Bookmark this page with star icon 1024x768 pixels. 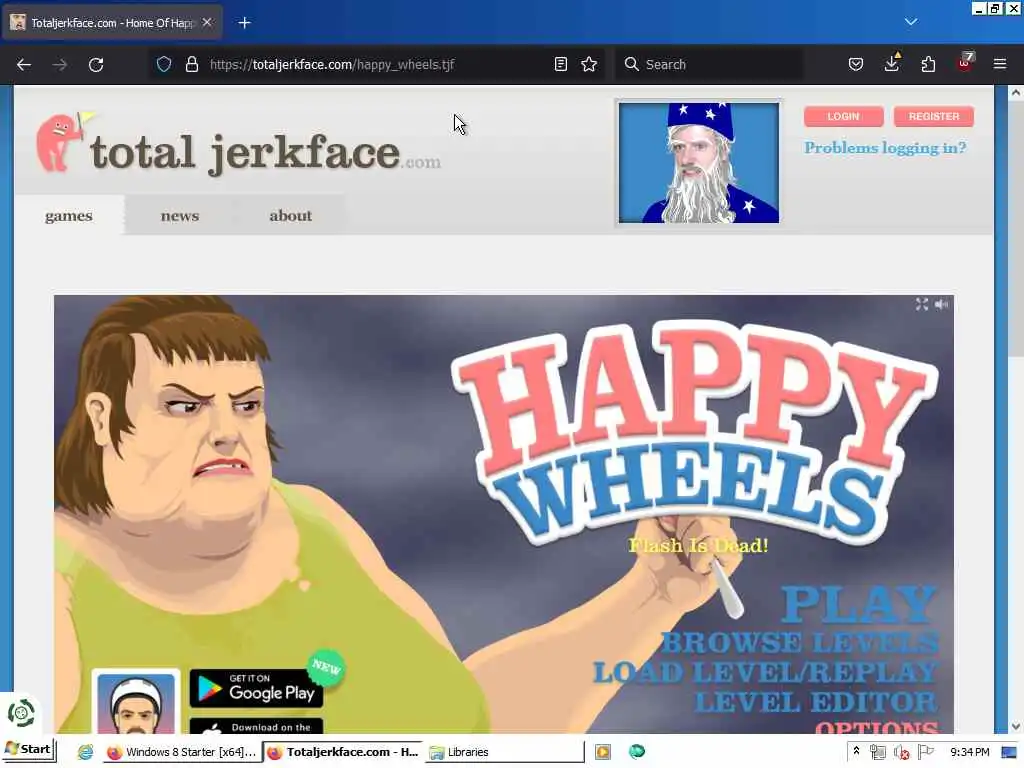coord(589,64)
